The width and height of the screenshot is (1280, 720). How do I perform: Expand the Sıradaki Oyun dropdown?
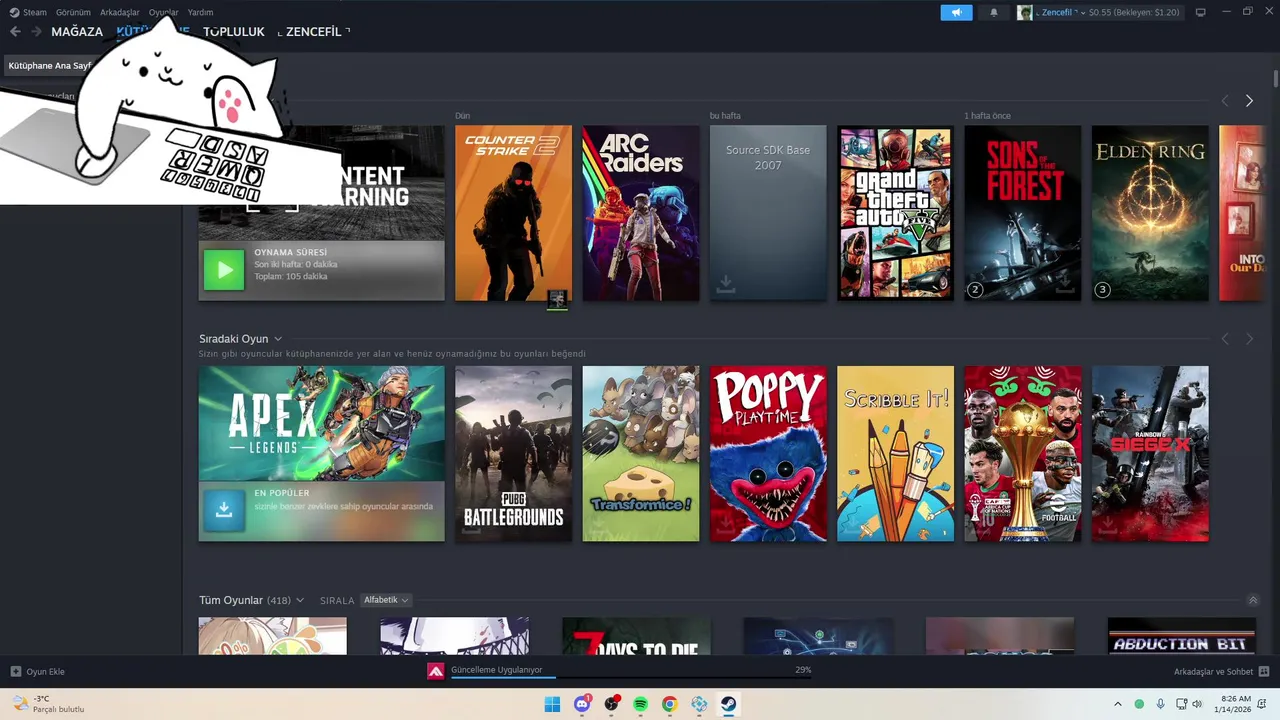pos(278,339)
